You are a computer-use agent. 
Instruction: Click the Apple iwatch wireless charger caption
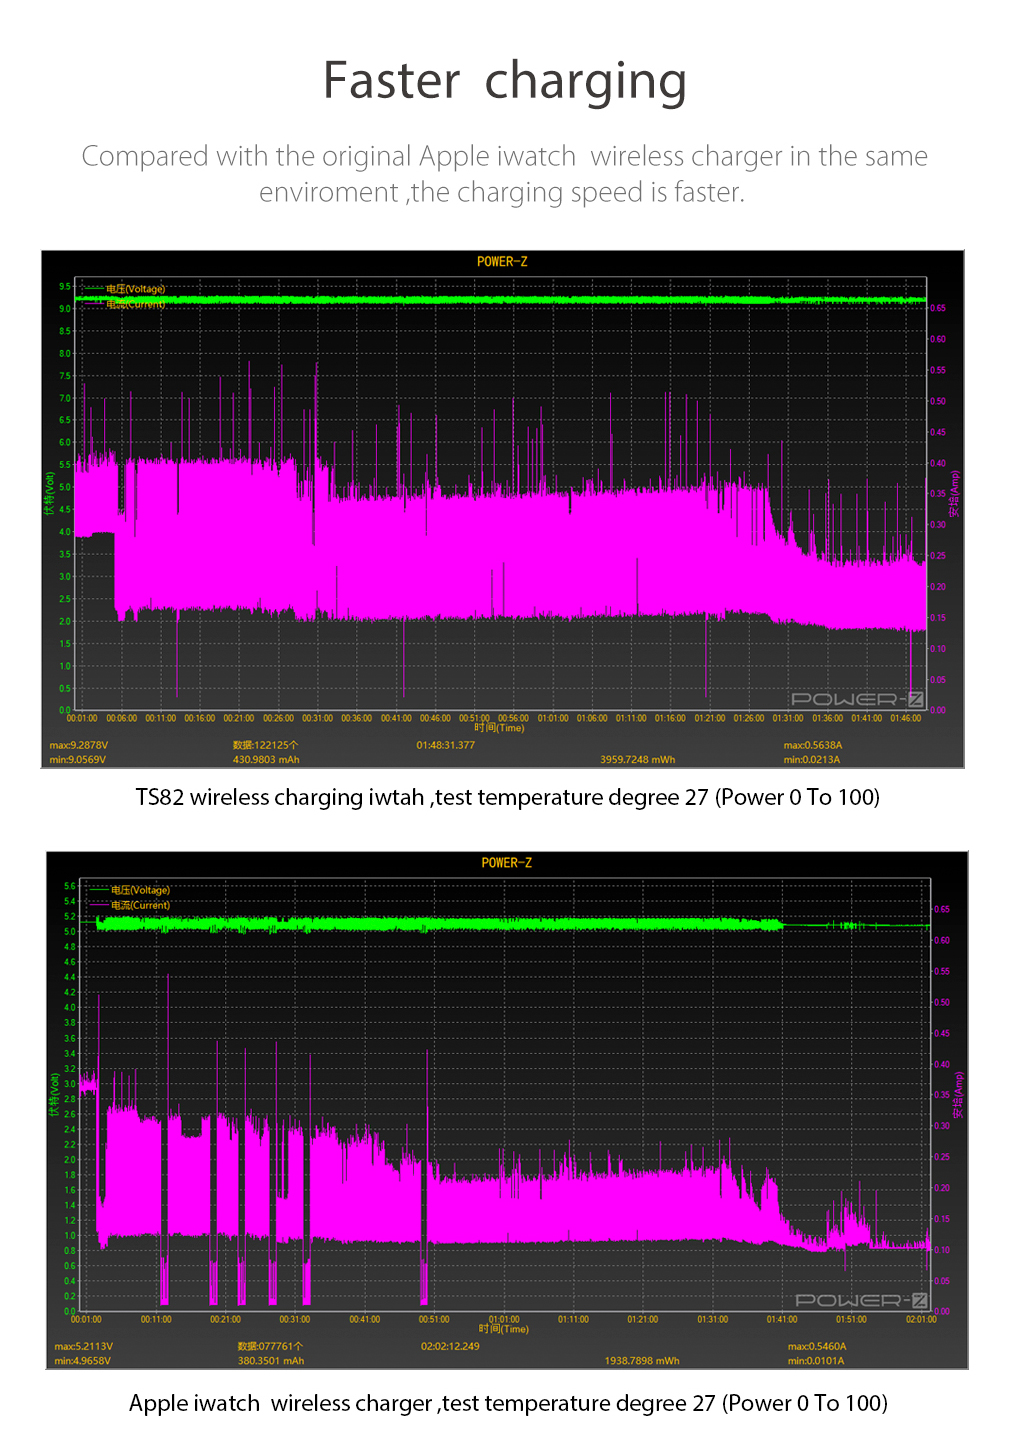(508, 1404)
